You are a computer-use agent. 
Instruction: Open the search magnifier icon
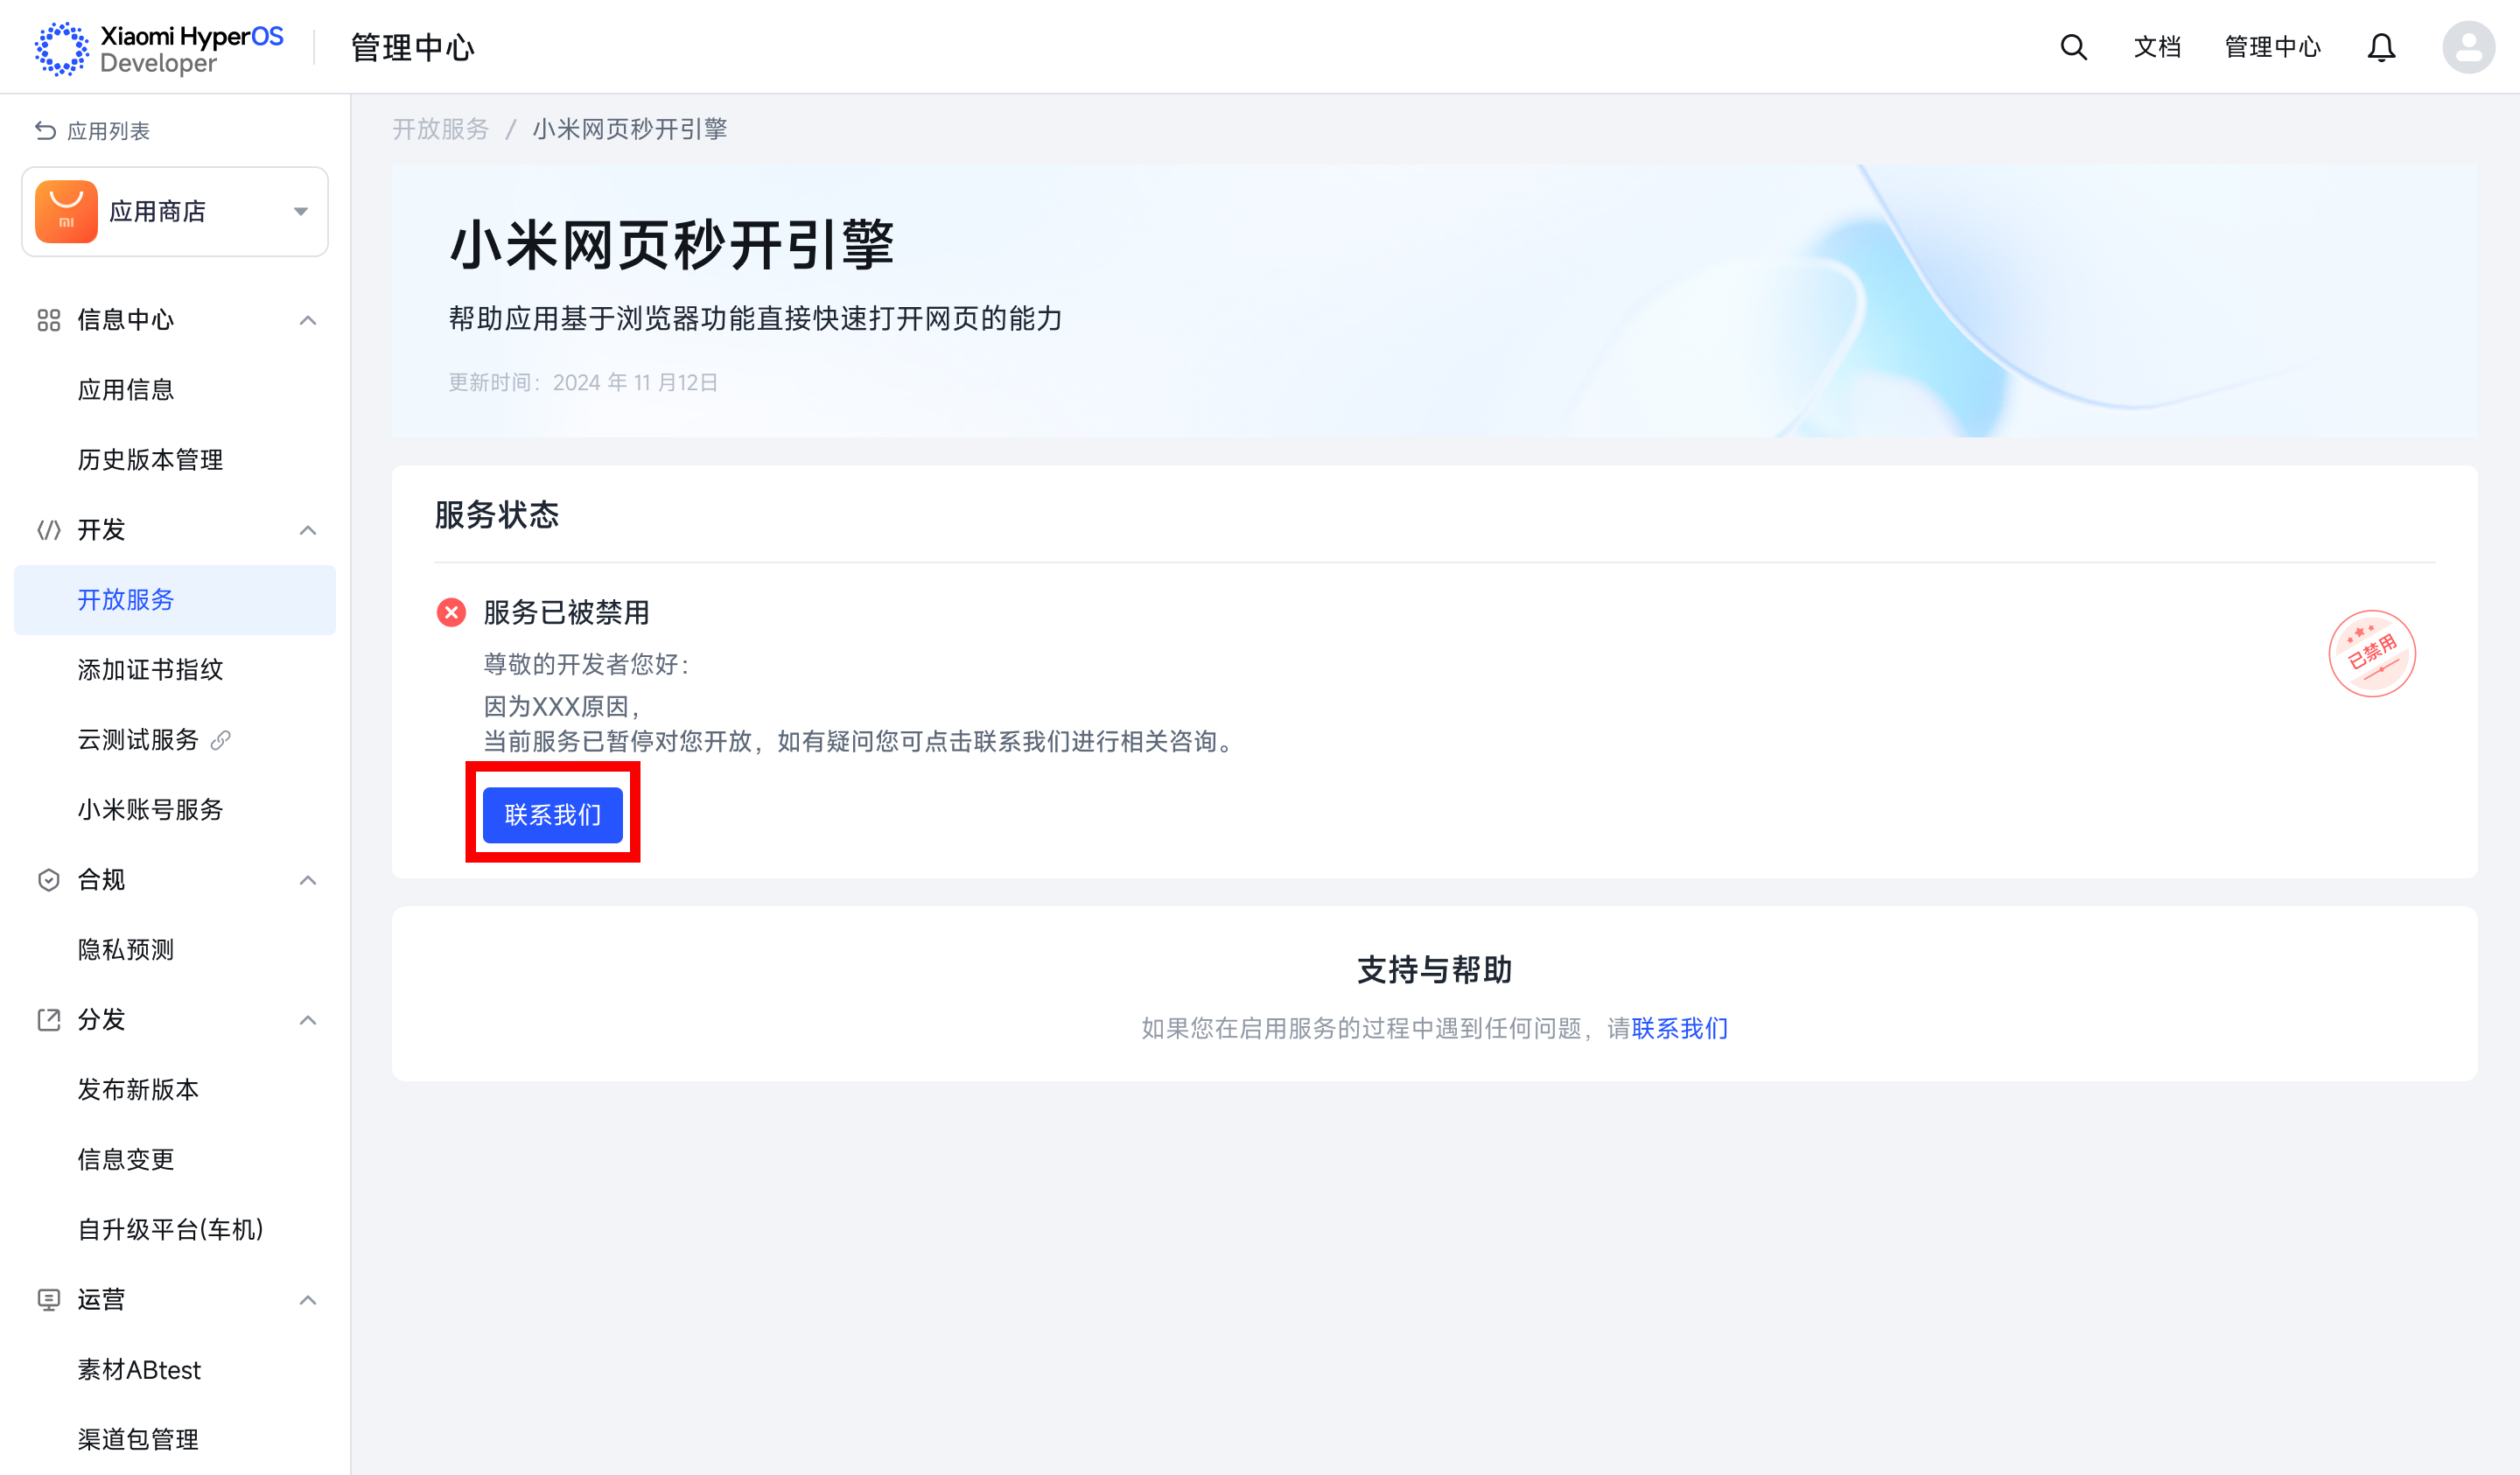pos(2073,47)
